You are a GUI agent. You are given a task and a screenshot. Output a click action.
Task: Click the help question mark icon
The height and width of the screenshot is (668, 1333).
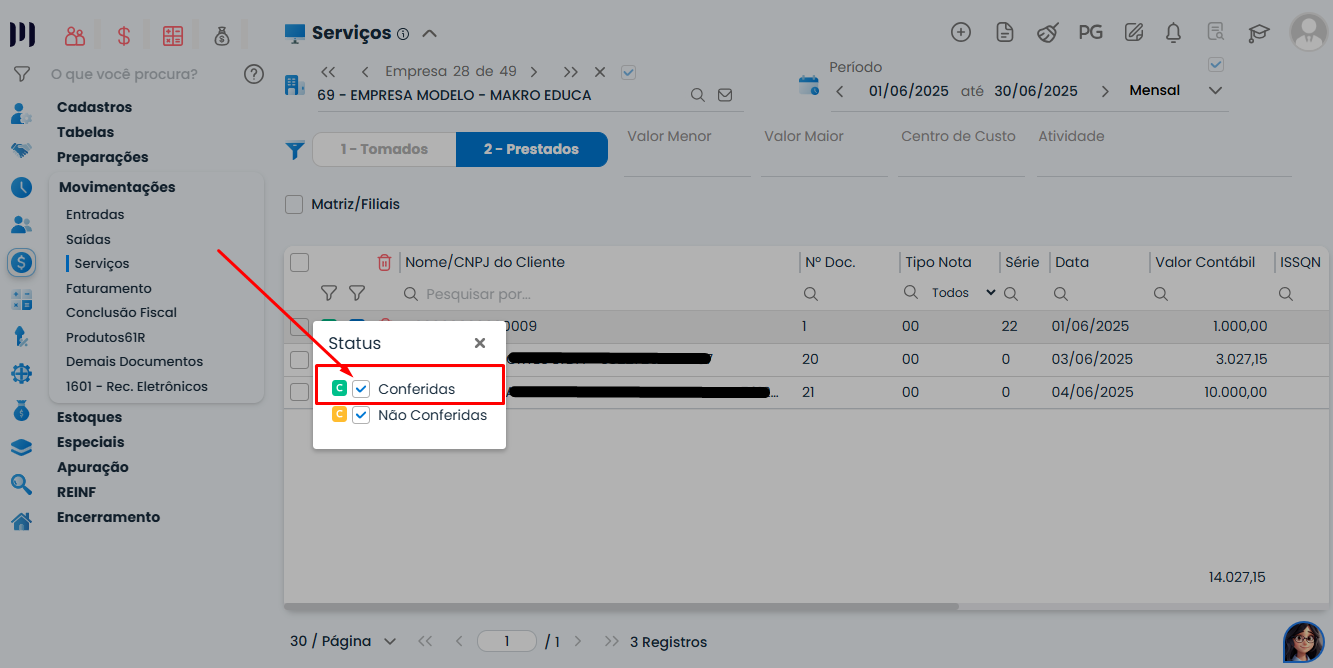[x=254, y=74]
